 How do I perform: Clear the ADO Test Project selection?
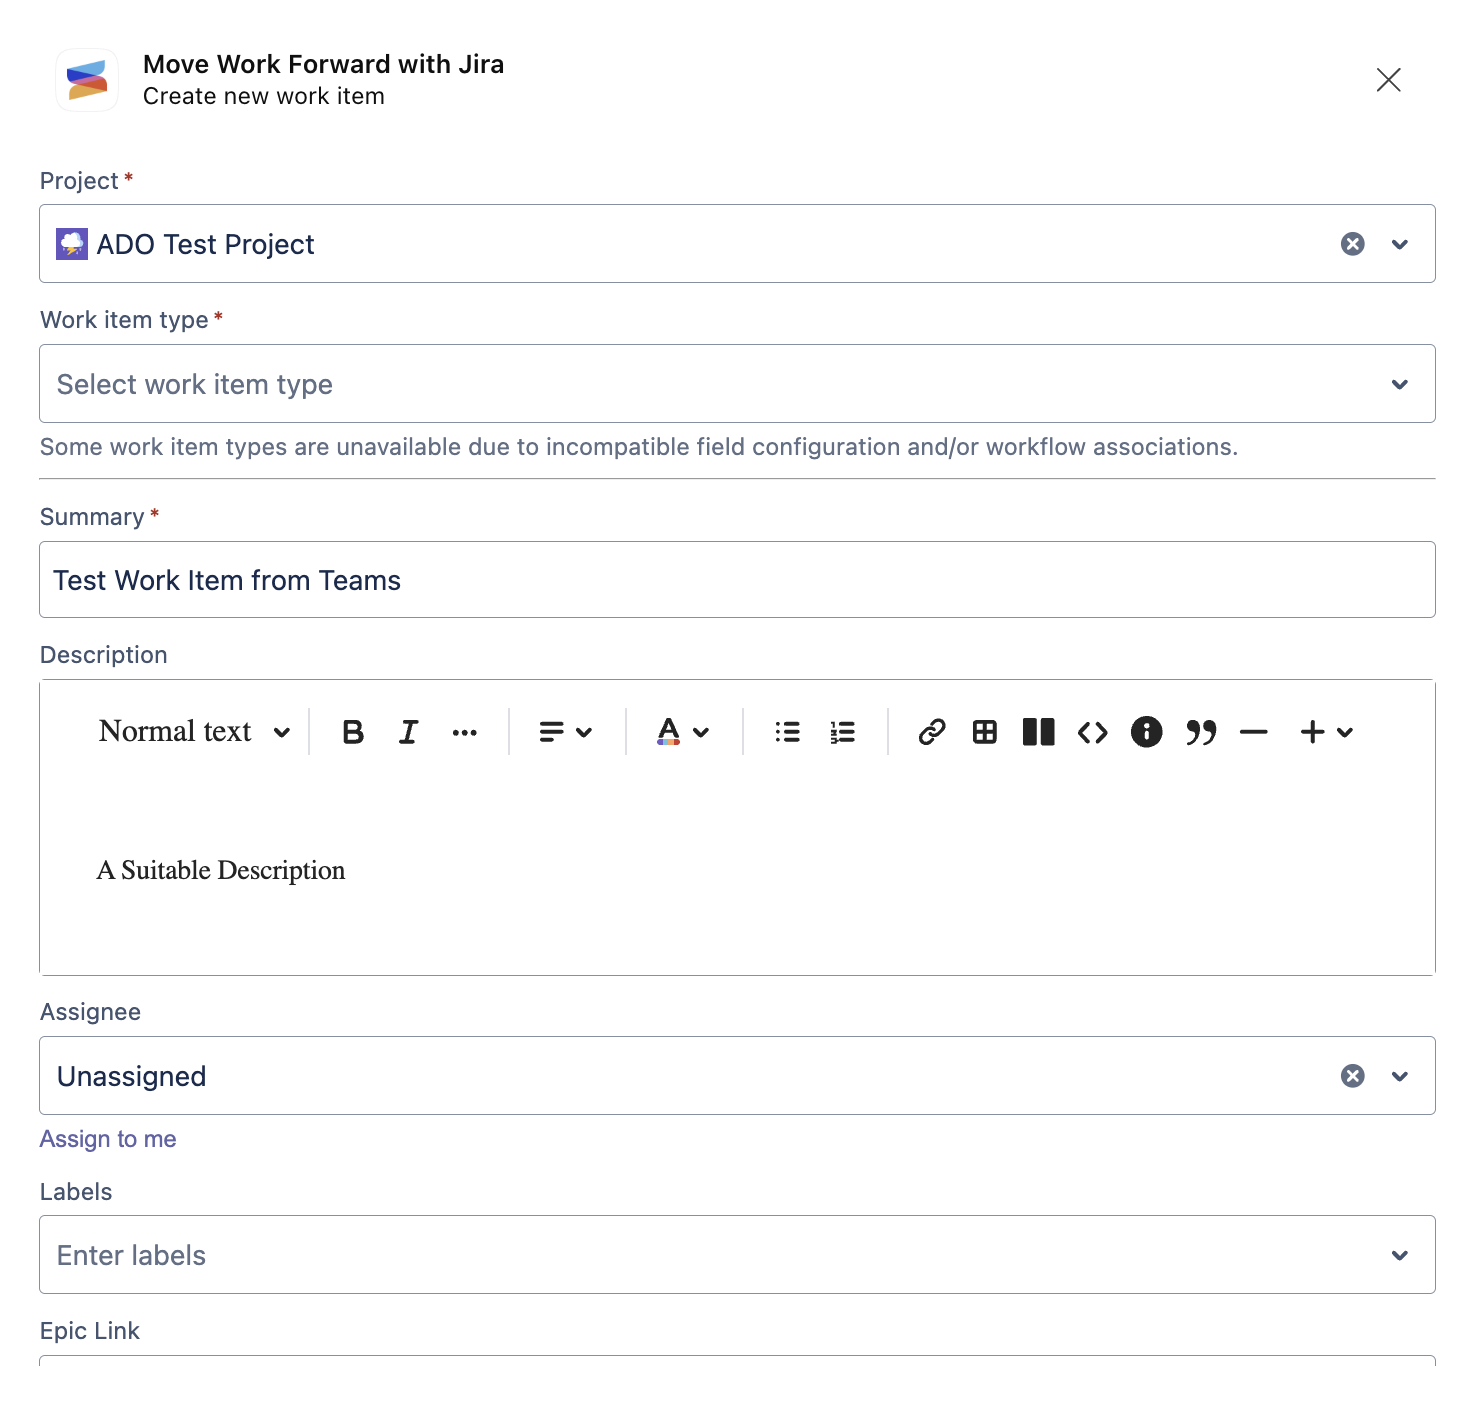(1353, 244)
